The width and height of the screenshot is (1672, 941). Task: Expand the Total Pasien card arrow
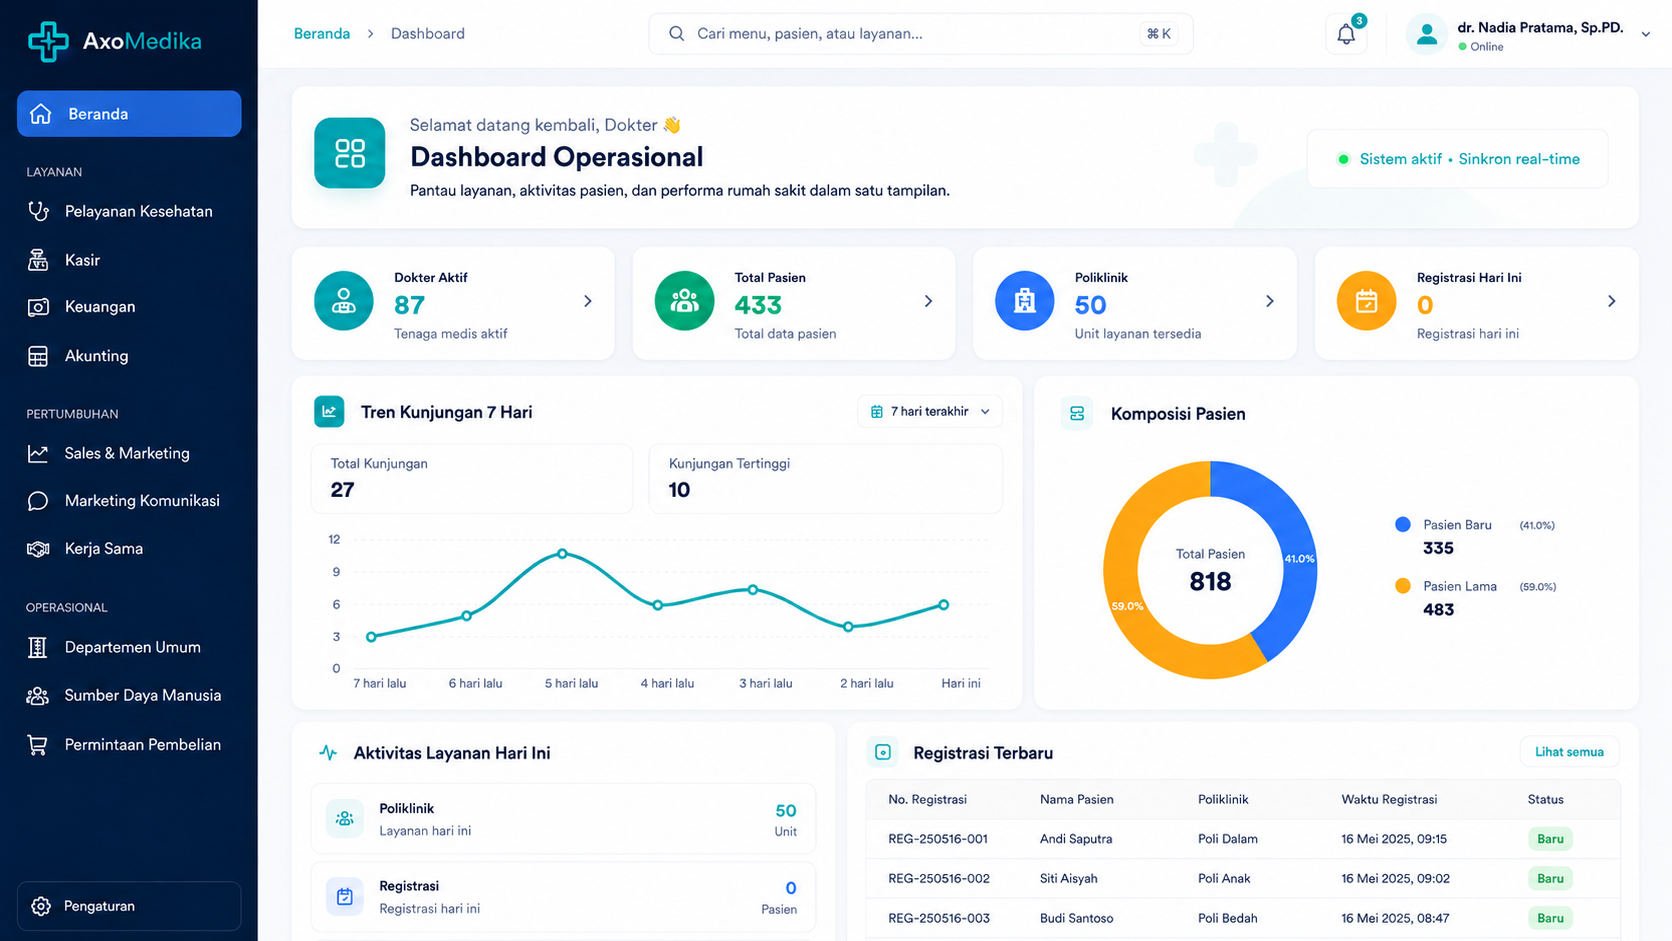click(x=928, y=301)
